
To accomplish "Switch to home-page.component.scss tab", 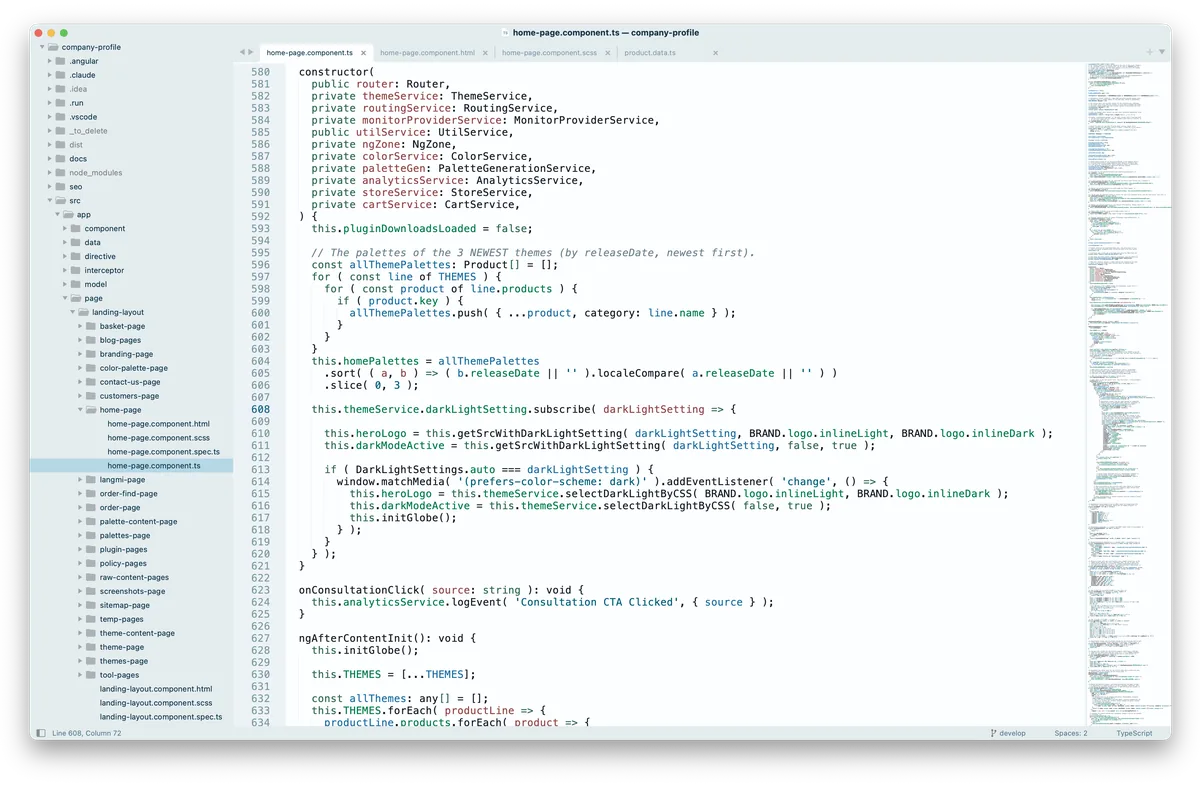I will [549, 53].
